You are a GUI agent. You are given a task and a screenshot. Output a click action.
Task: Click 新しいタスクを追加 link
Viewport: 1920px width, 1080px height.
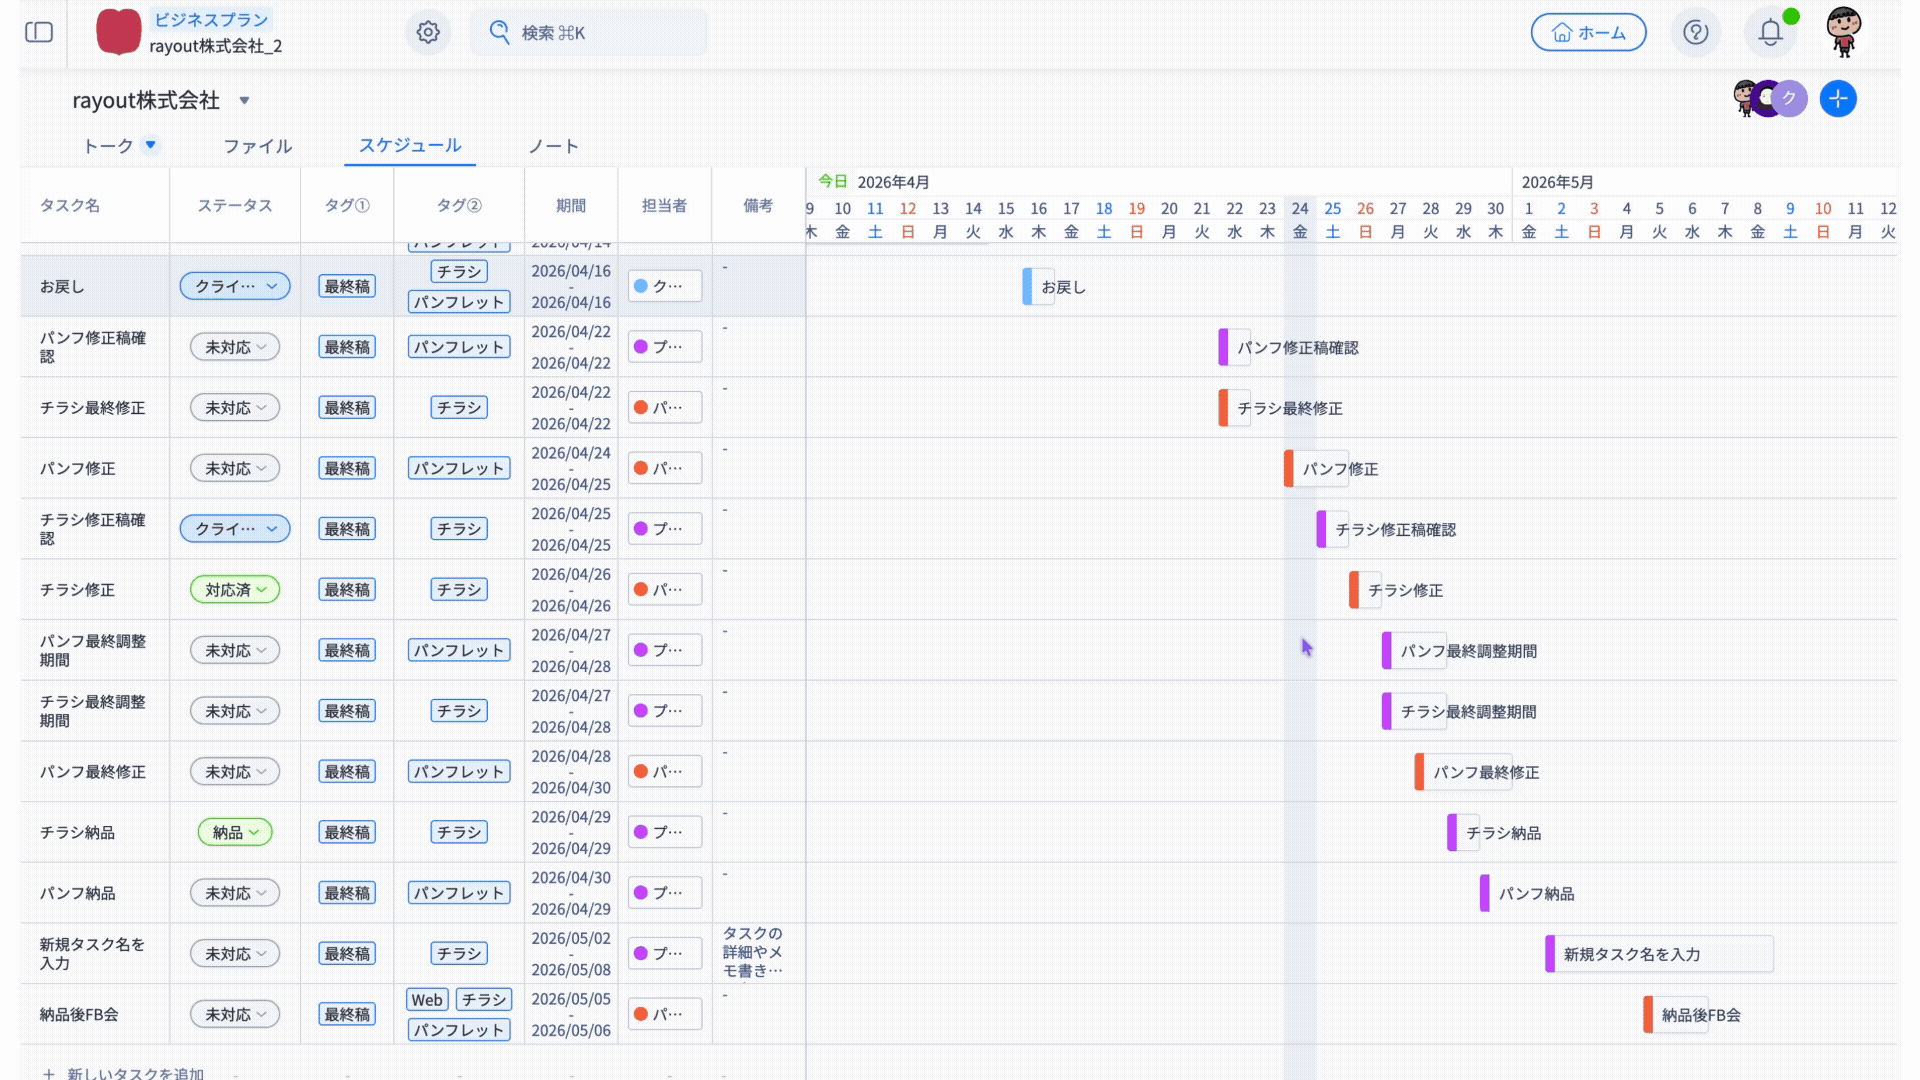(x=134, y=1073)
